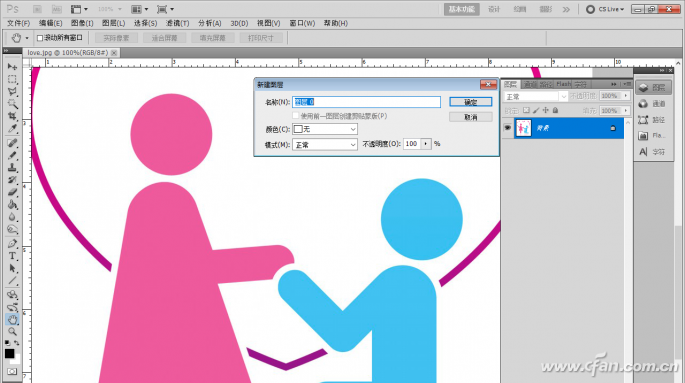Select 基本功能 workspace button
Viewport: 685px width, 383px height.
(x=462, y=9)
